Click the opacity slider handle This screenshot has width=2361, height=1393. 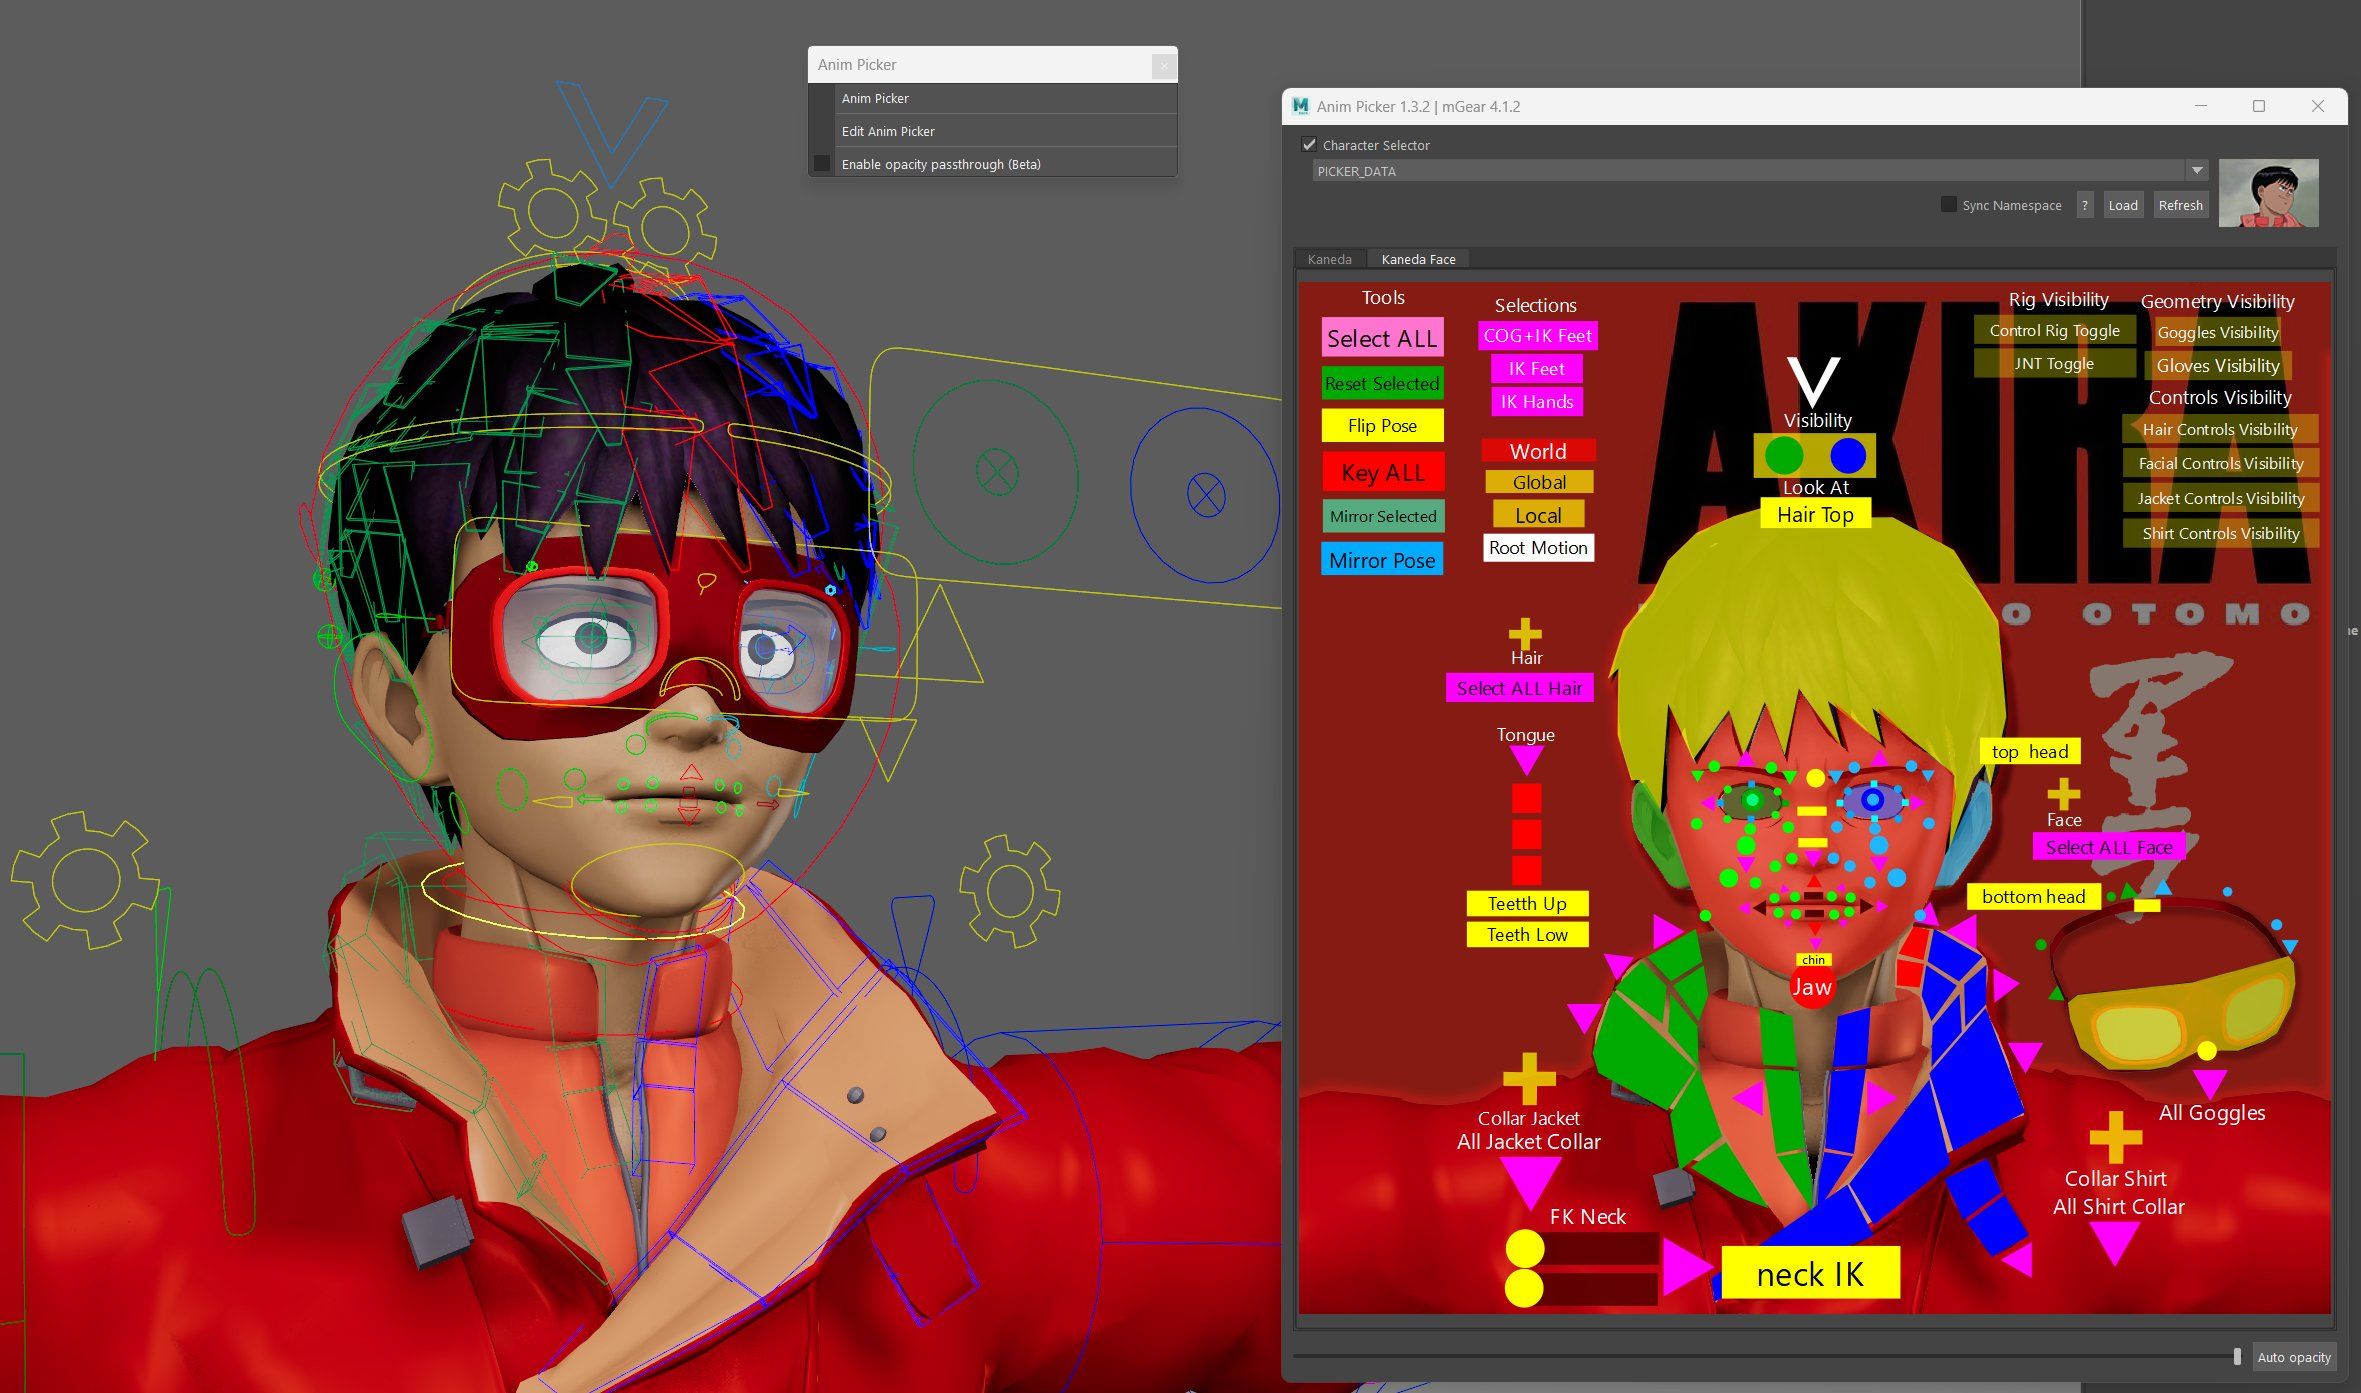click(2236, 1356)
